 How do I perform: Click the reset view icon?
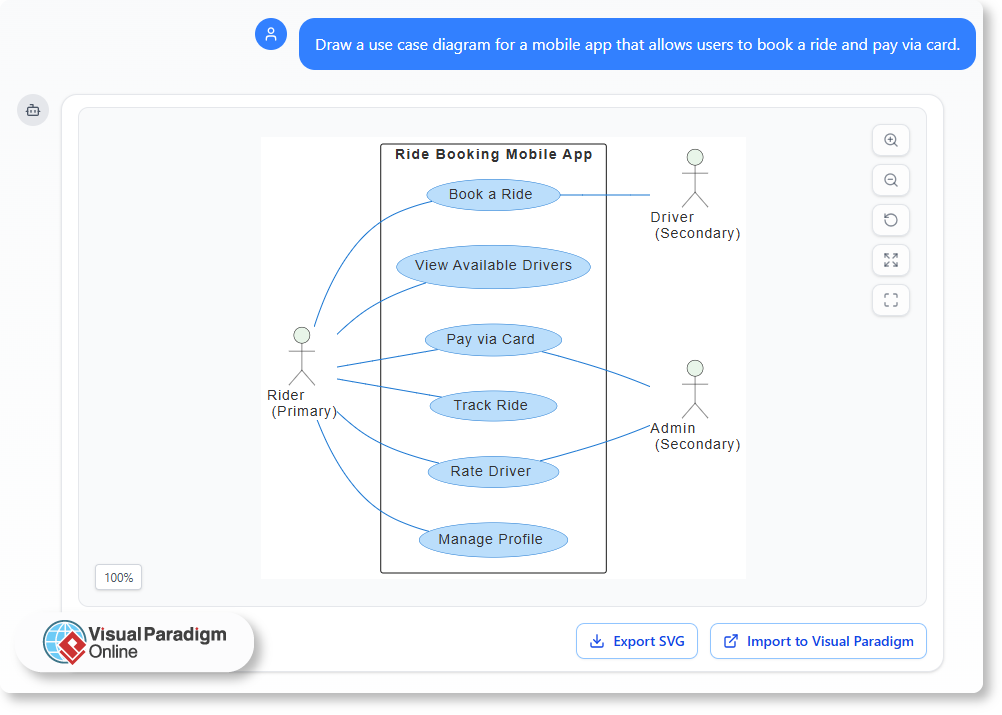(891, 220)
